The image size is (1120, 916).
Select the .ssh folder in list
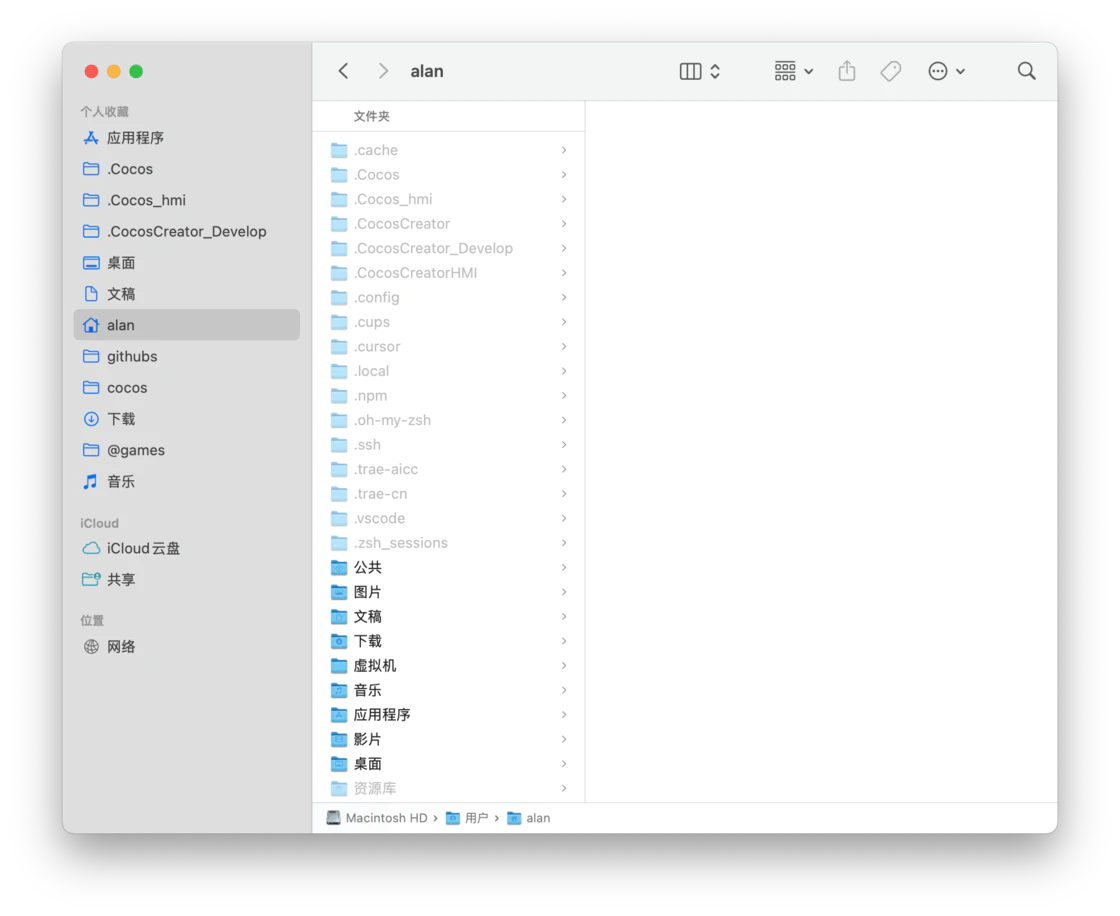pos(367,445)
